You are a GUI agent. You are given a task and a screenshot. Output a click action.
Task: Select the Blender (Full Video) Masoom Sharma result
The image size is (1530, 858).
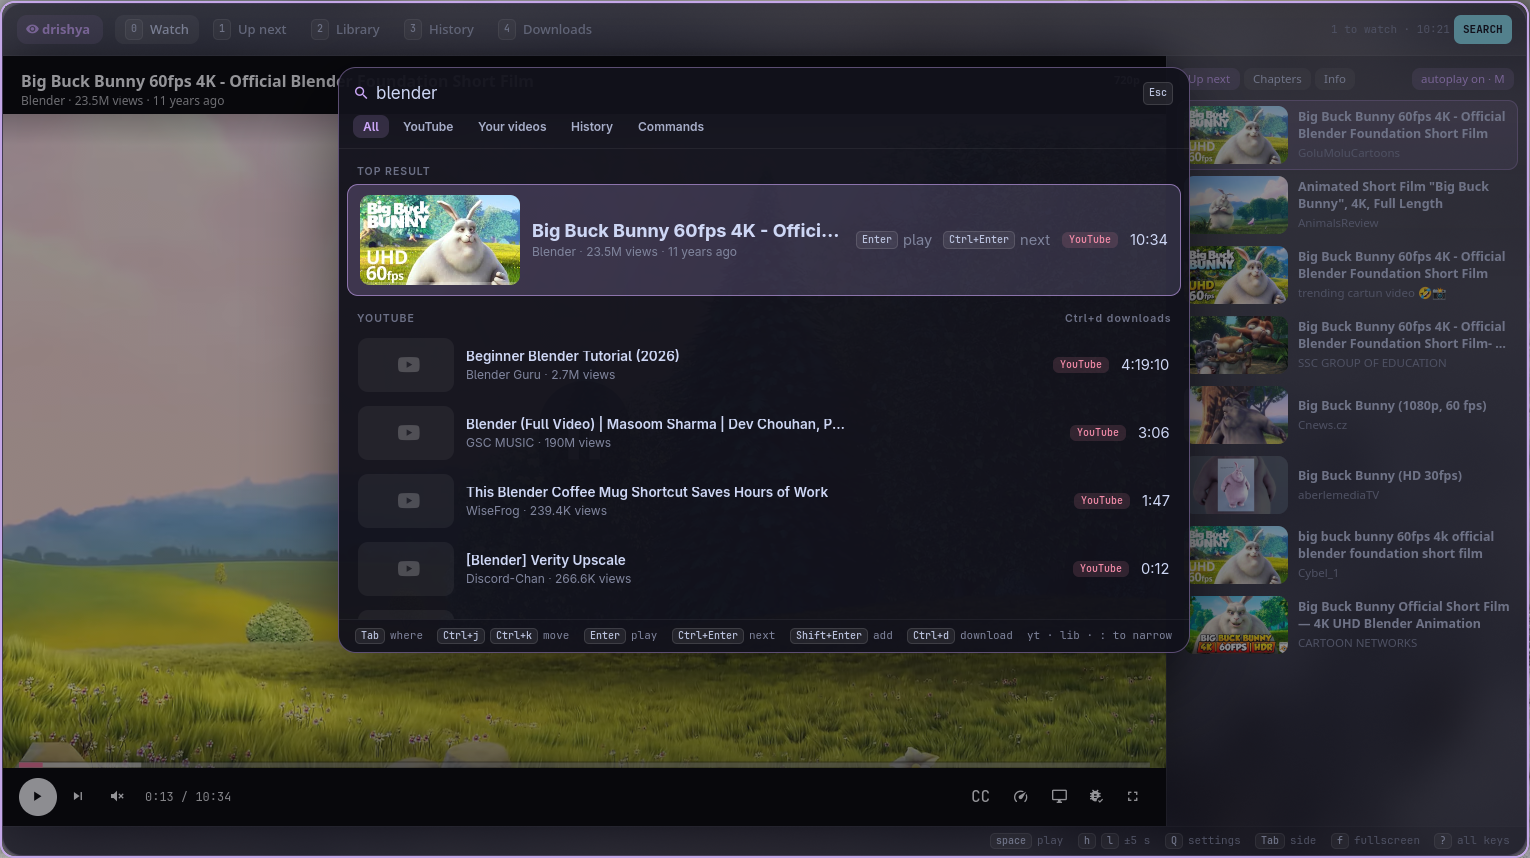(764, 433)
